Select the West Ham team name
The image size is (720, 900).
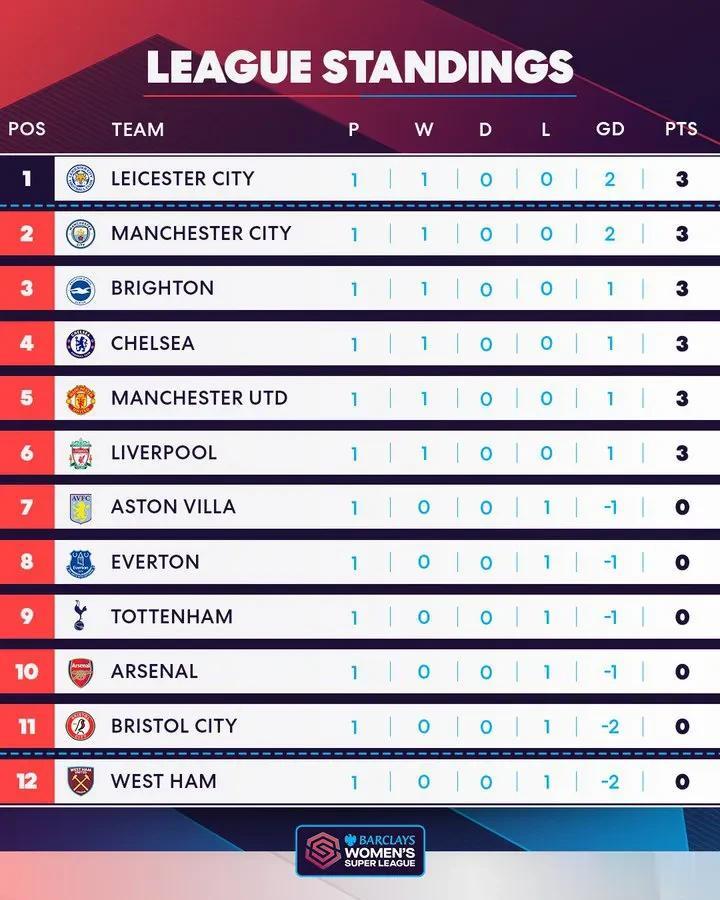(x=164, y=781)
